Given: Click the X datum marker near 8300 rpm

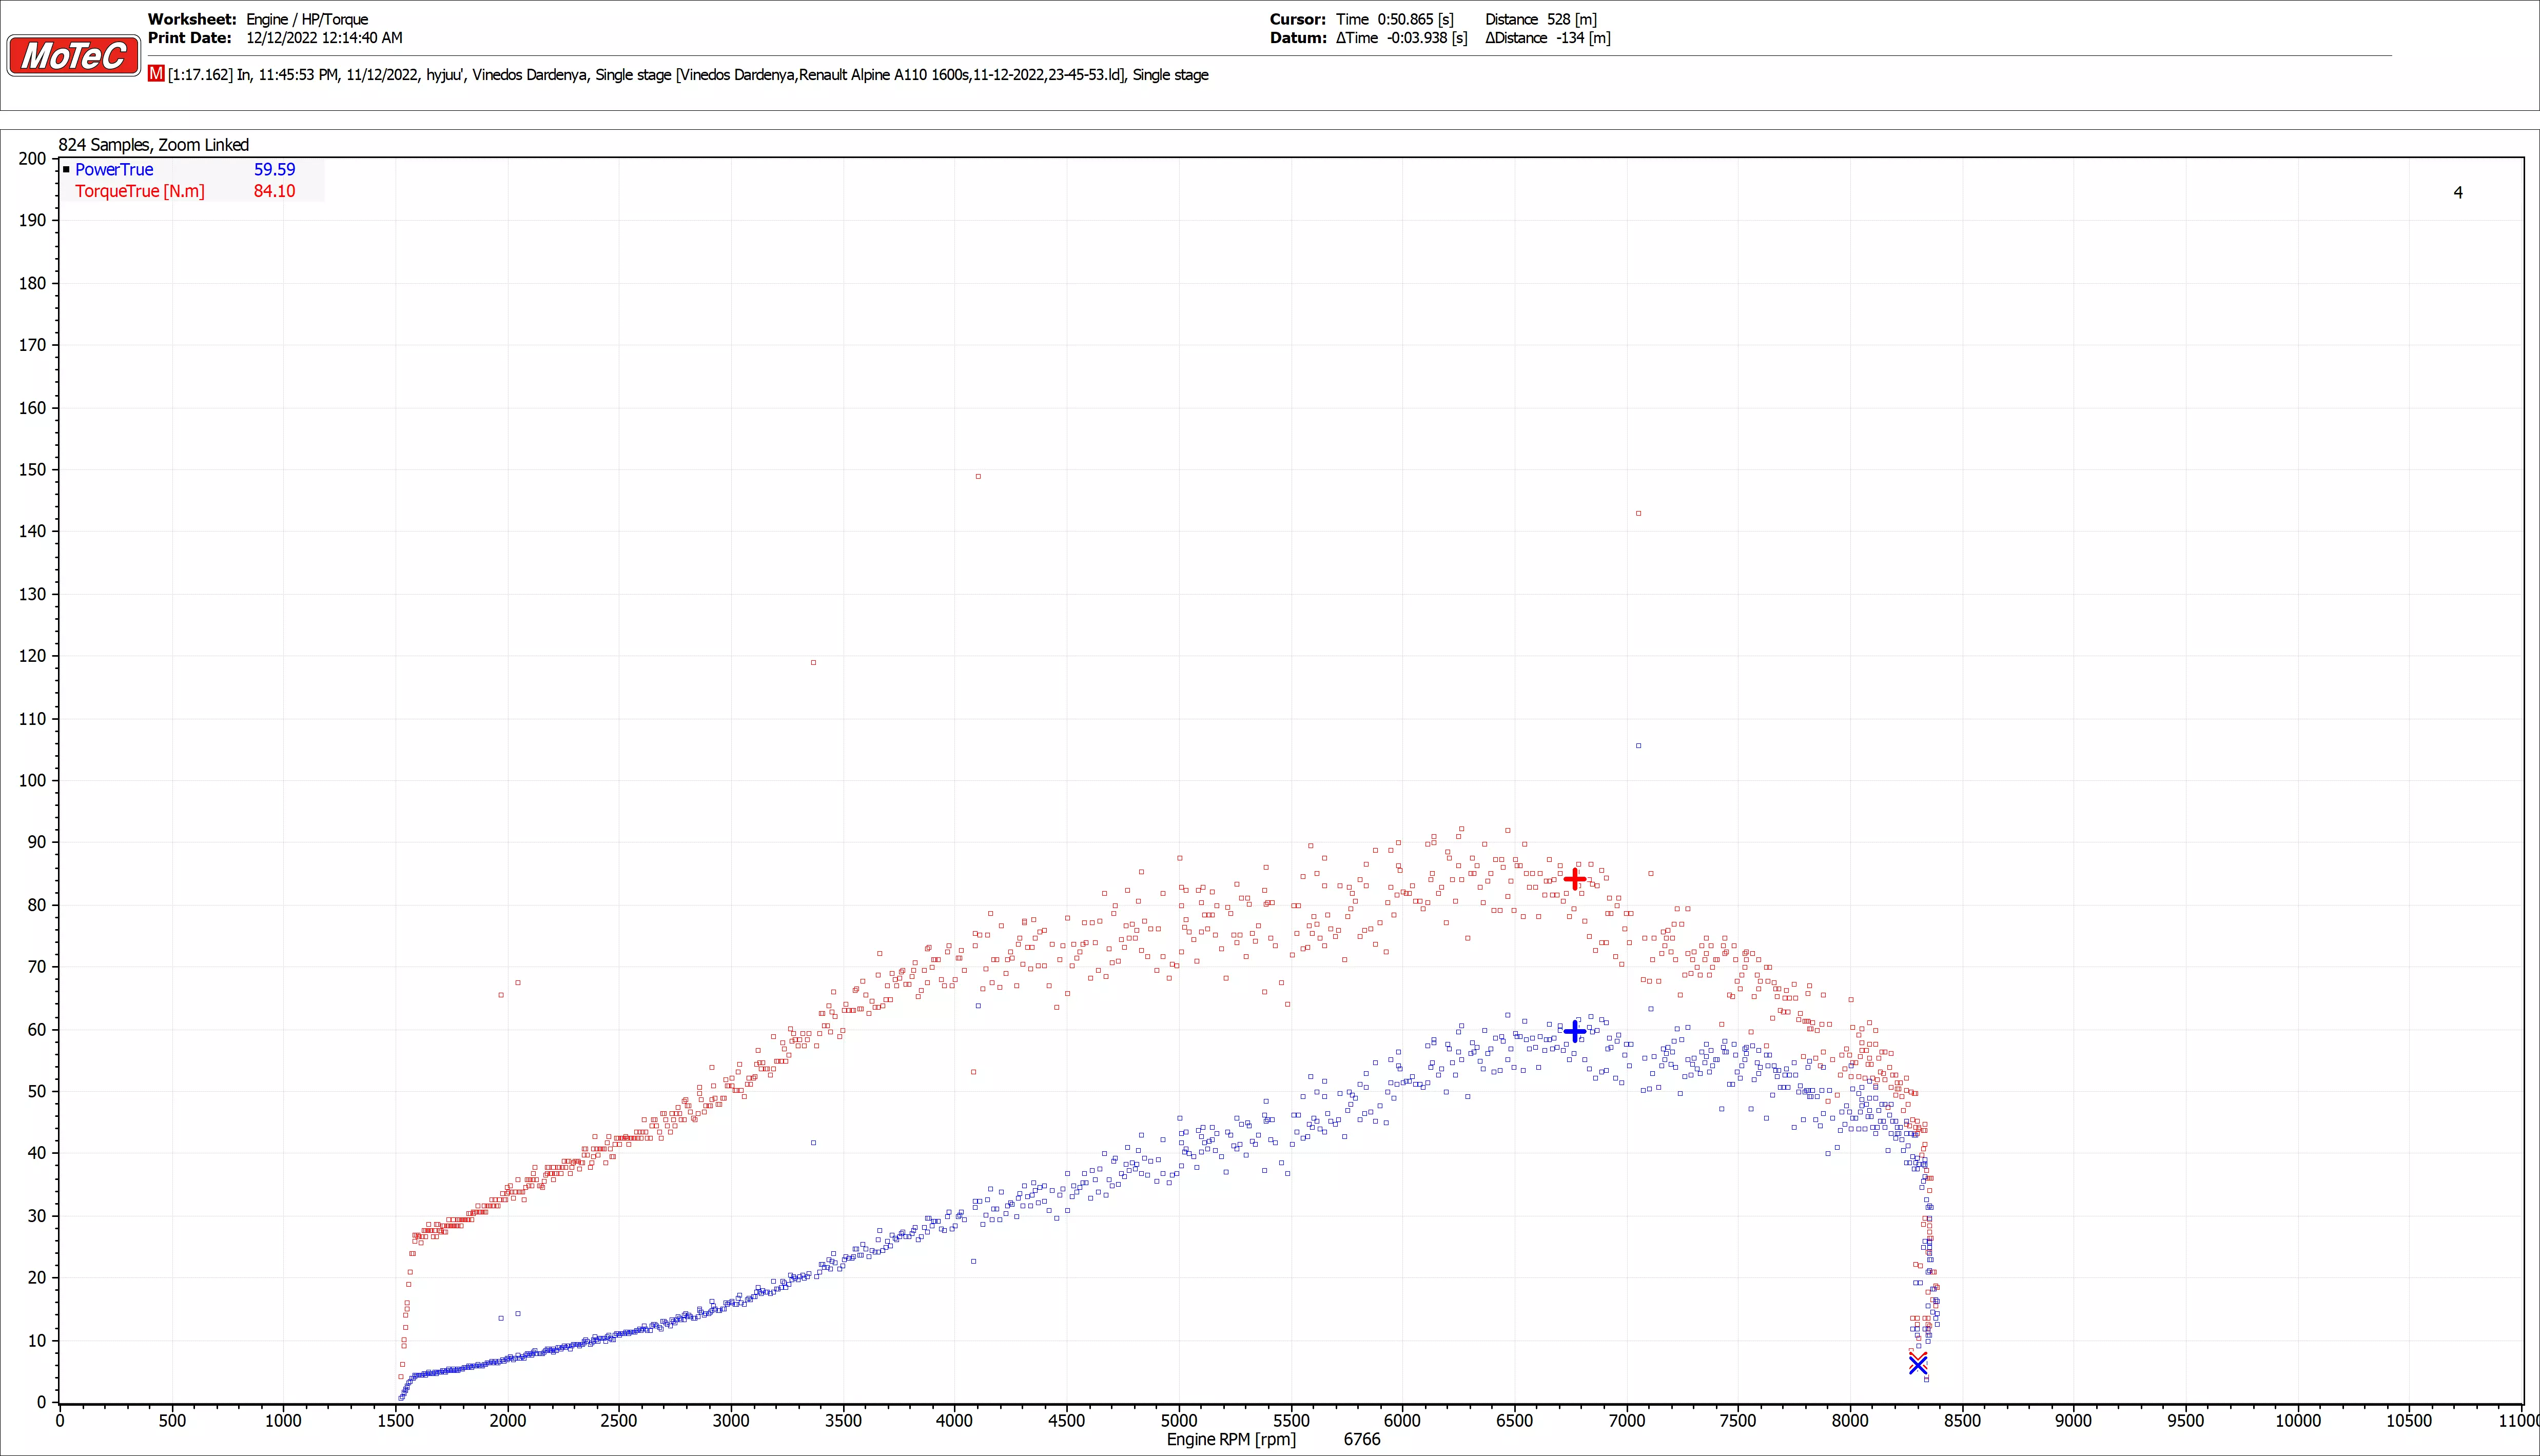Looking at the screenshot, I should (1917, 1364).
